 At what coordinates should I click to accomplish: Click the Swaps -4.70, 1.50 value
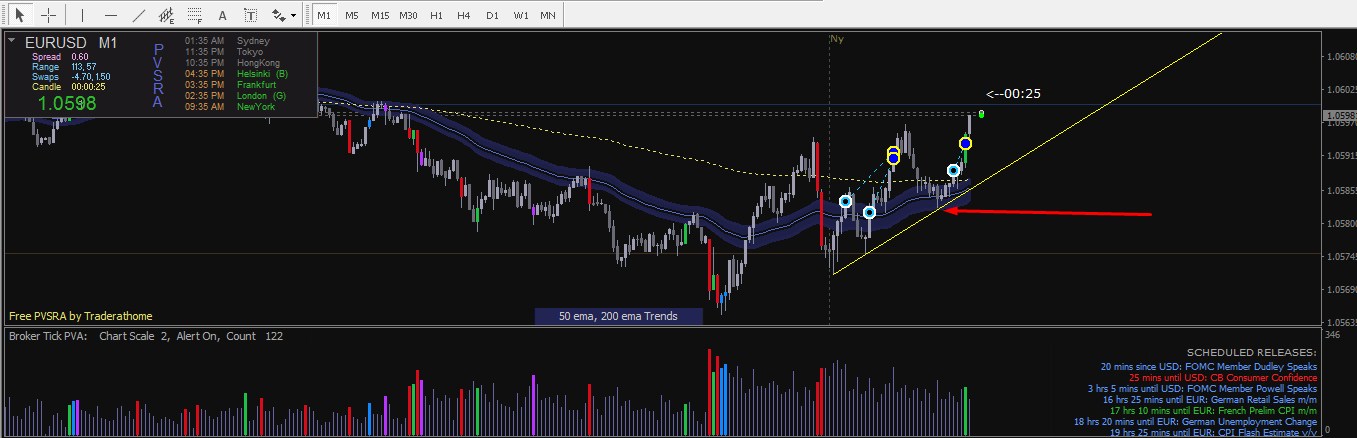pyautogui.click(x=91, y=77)
